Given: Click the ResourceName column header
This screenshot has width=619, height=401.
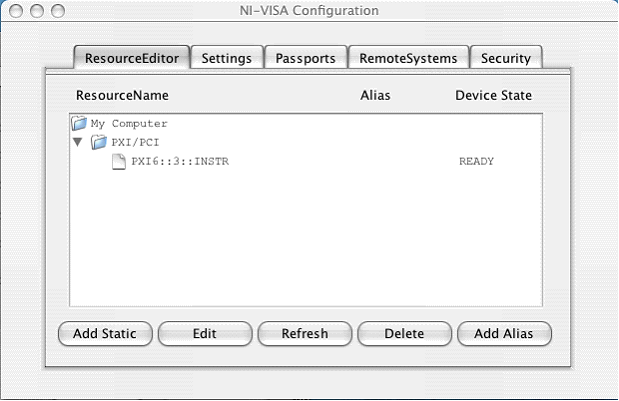Looking at the screenshot, I should 122,96.
